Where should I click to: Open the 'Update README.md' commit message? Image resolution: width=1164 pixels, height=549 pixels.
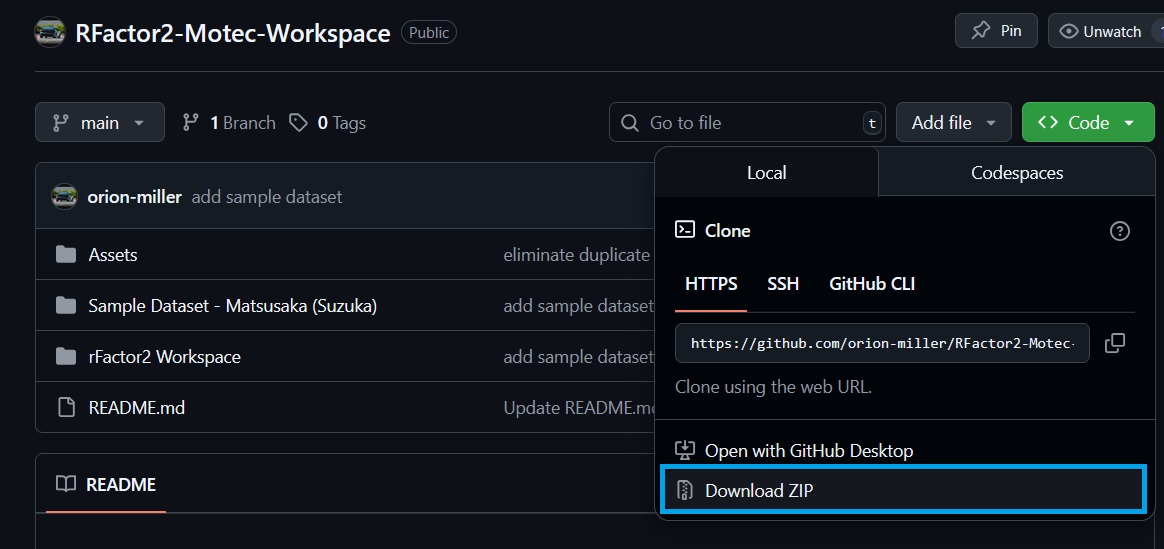click(580, 407)
